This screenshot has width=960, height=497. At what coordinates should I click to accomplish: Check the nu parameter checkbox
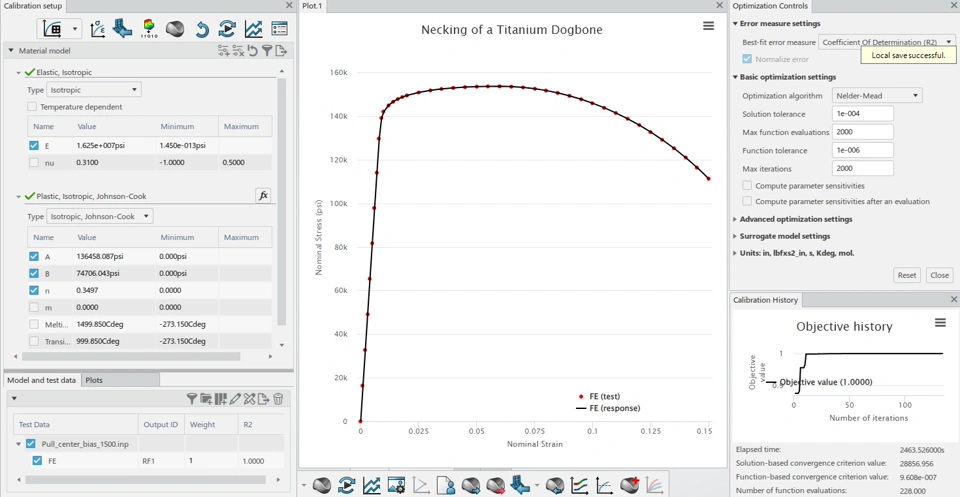[34, 162]
